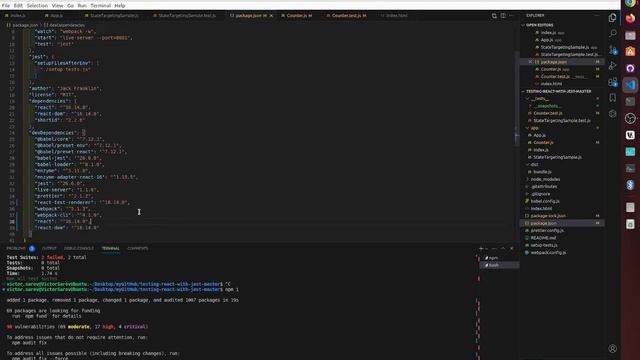Open the View menu
640x360 pixels.
tap(58, 6)
